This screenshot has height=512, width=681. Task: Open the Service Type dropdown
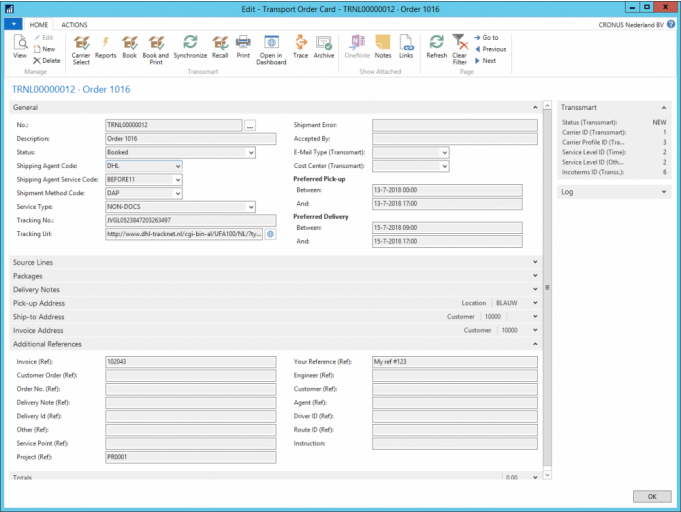pos(250,207)
